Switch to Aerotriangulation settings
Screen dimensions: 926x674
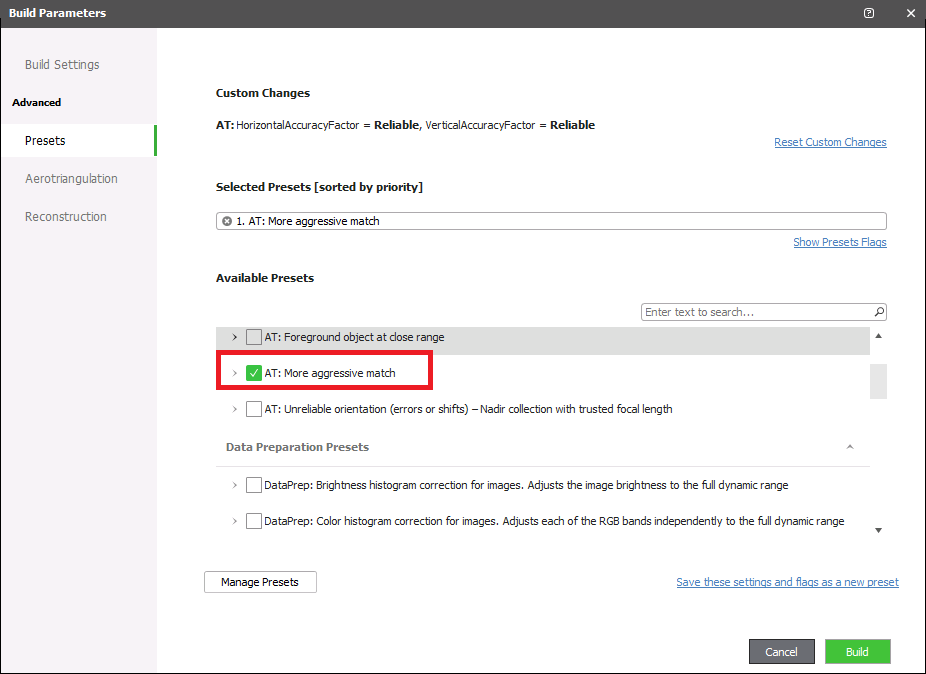point(71,178)
